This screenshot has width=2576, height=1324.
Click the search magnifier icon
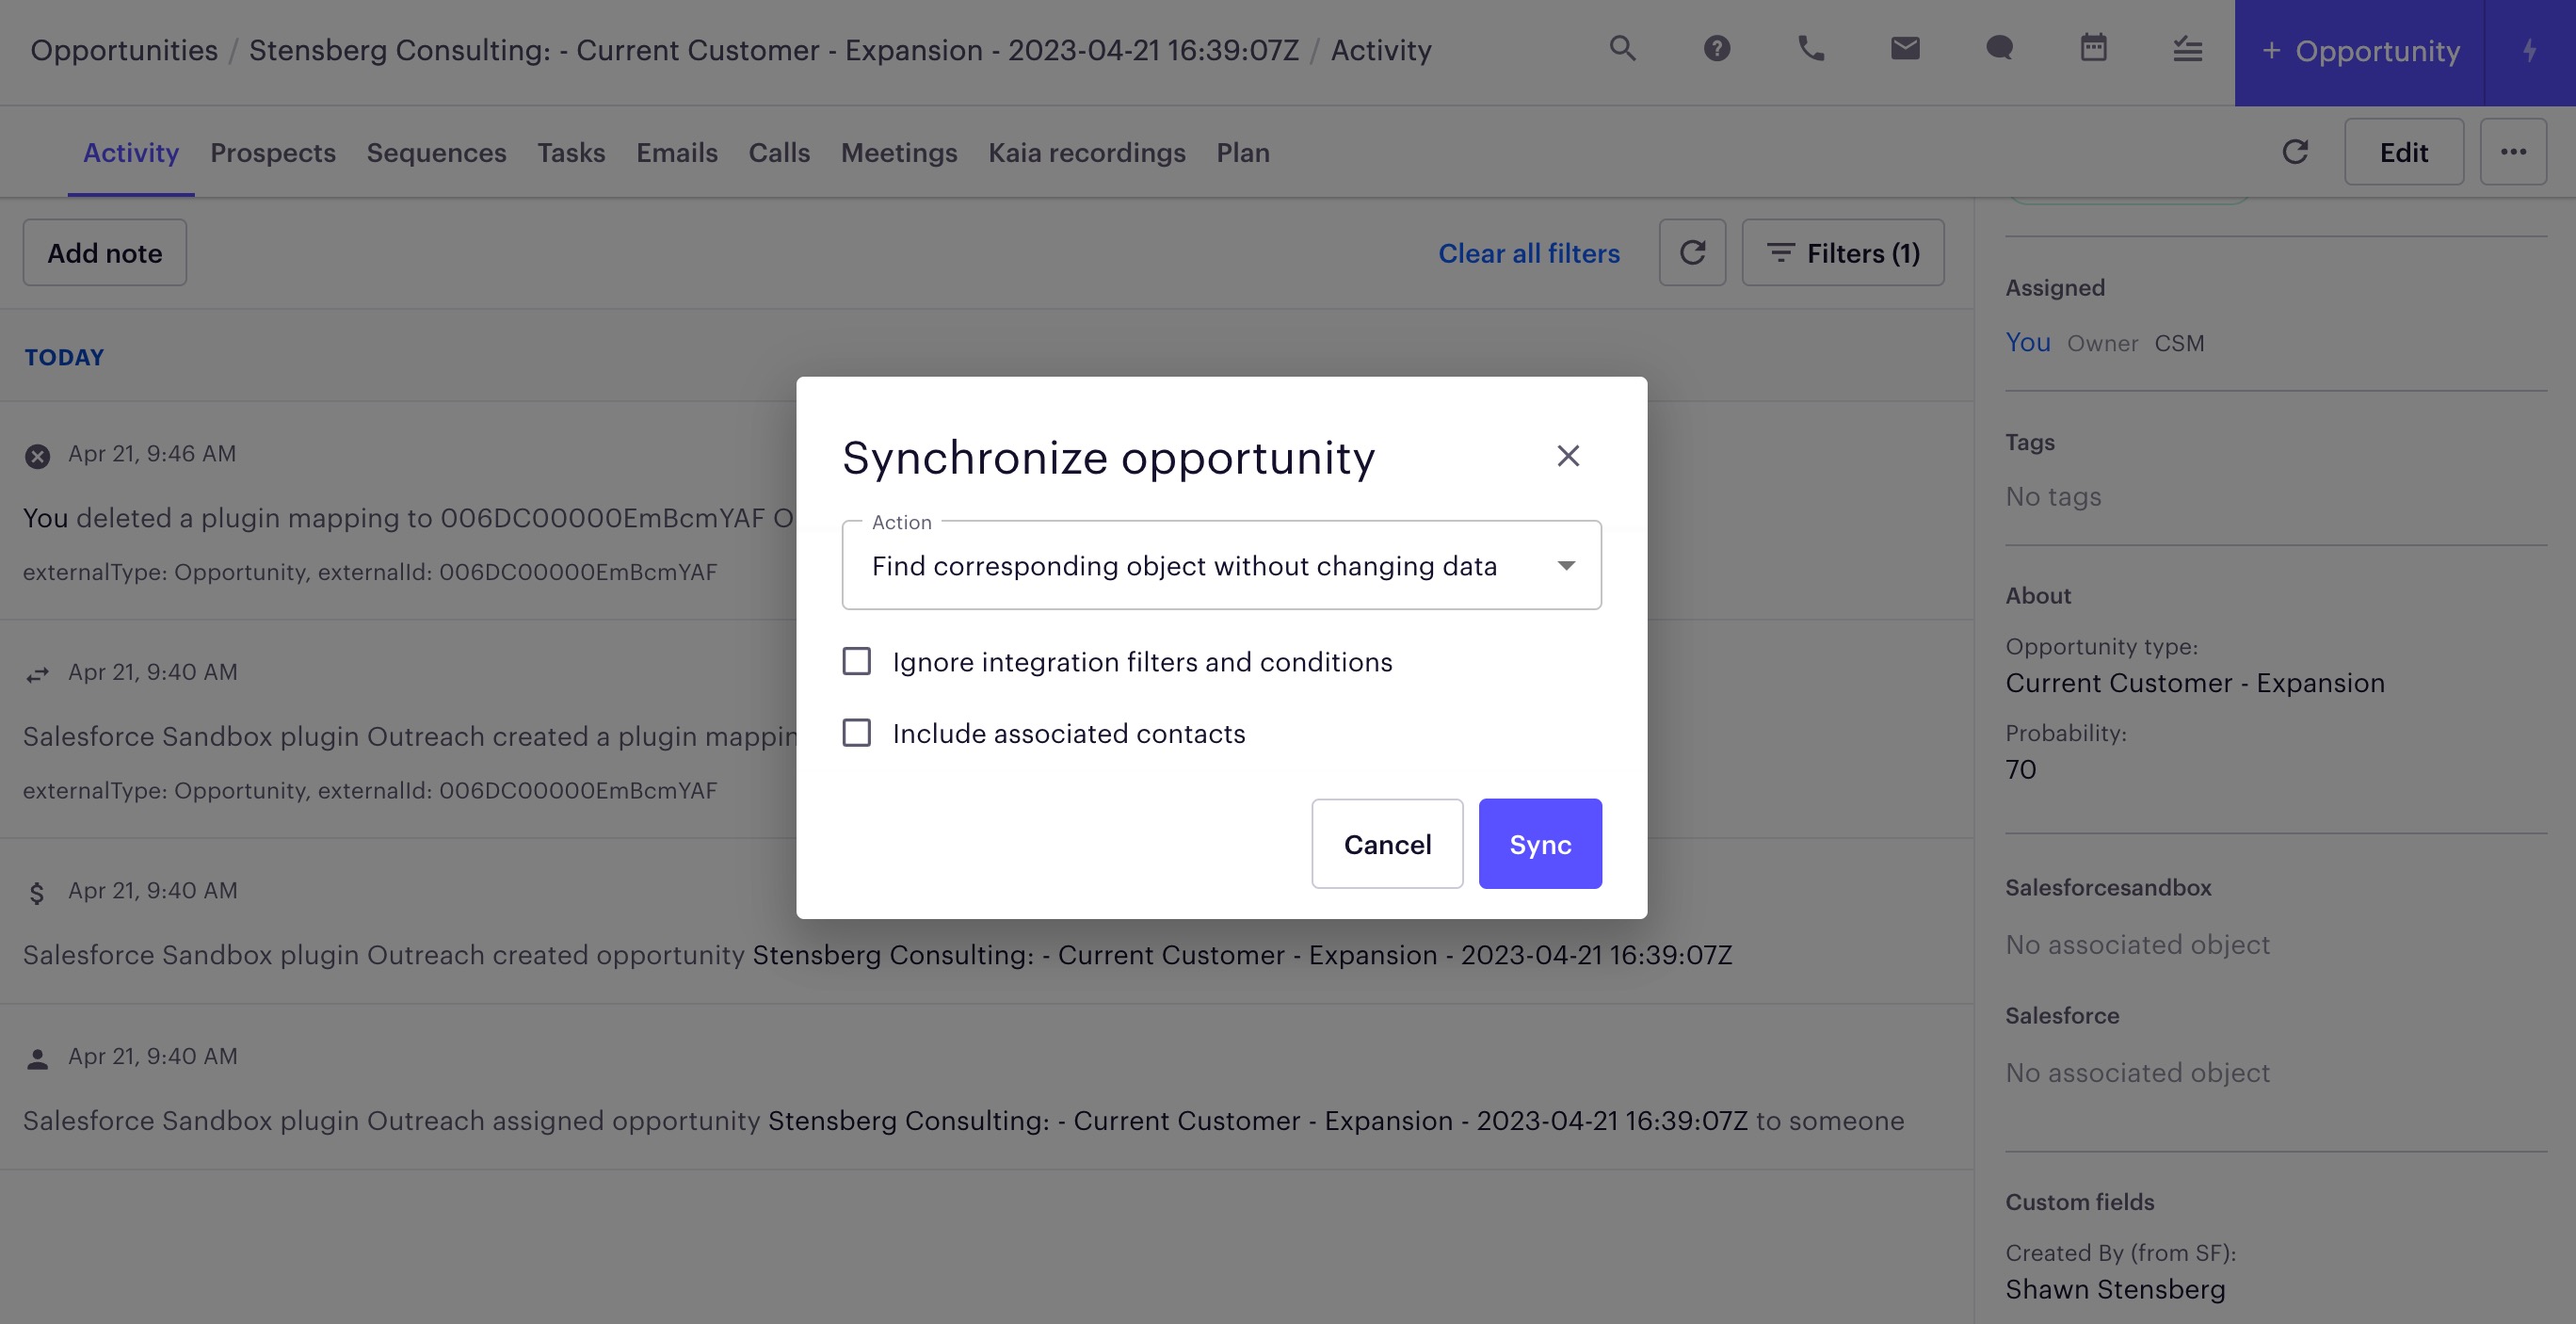1622,49
